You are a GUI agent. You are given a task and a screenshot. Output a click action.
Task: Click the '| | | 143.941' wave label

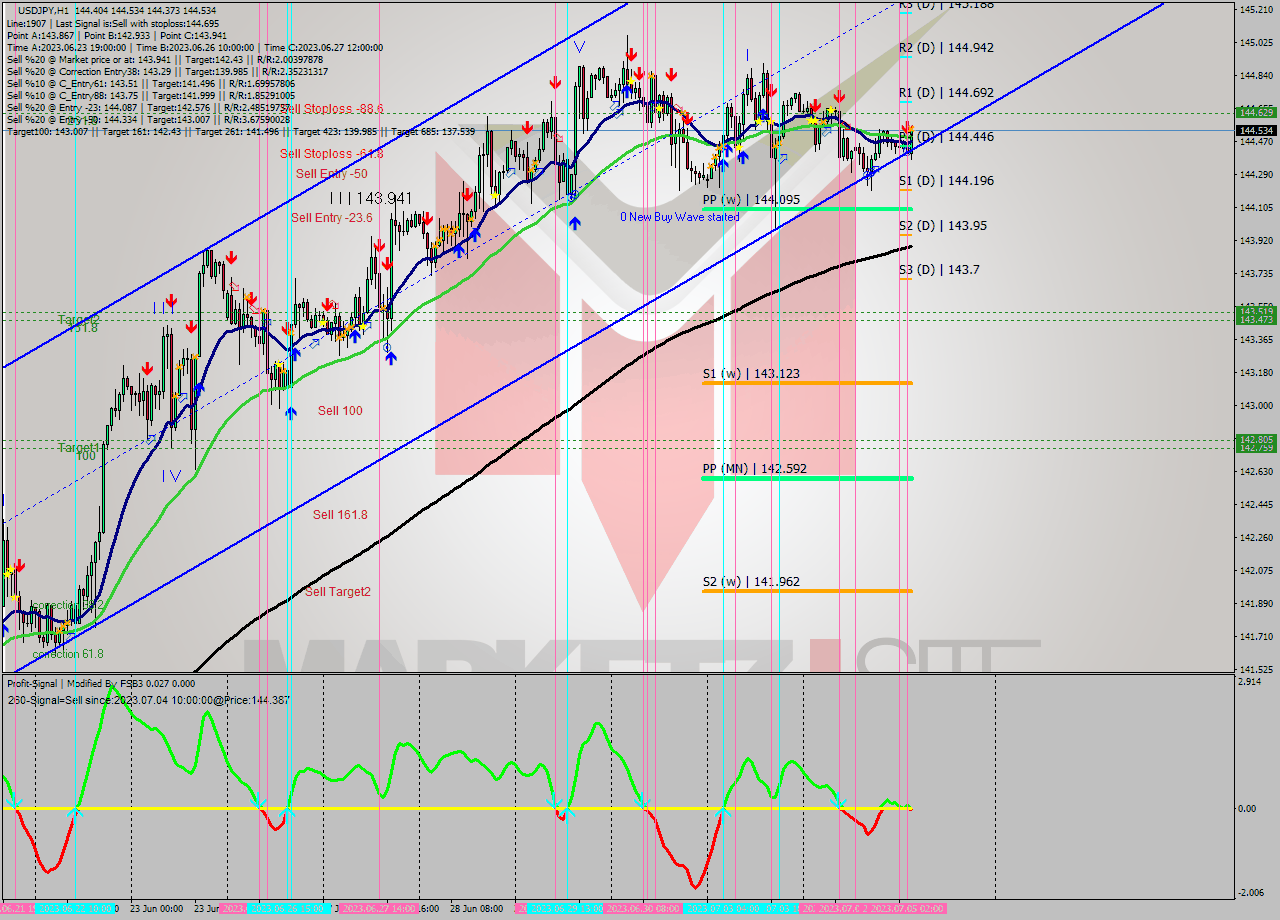(371, 198)
